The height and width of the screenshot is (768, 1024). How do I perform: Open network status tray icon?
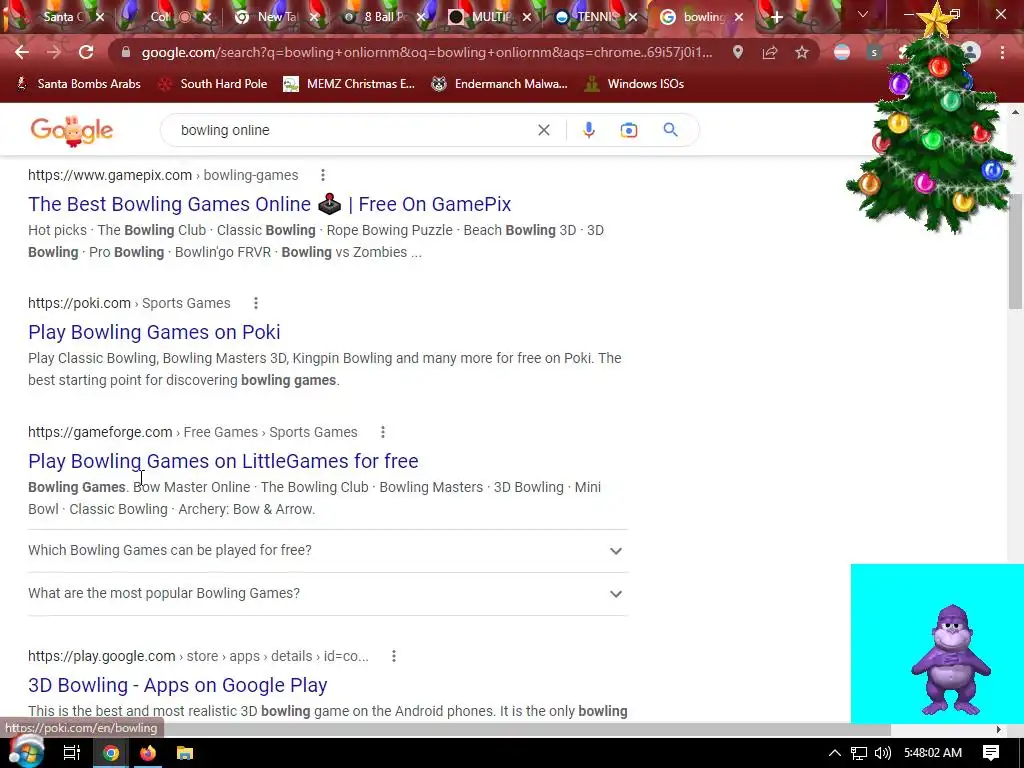point(859,753)
